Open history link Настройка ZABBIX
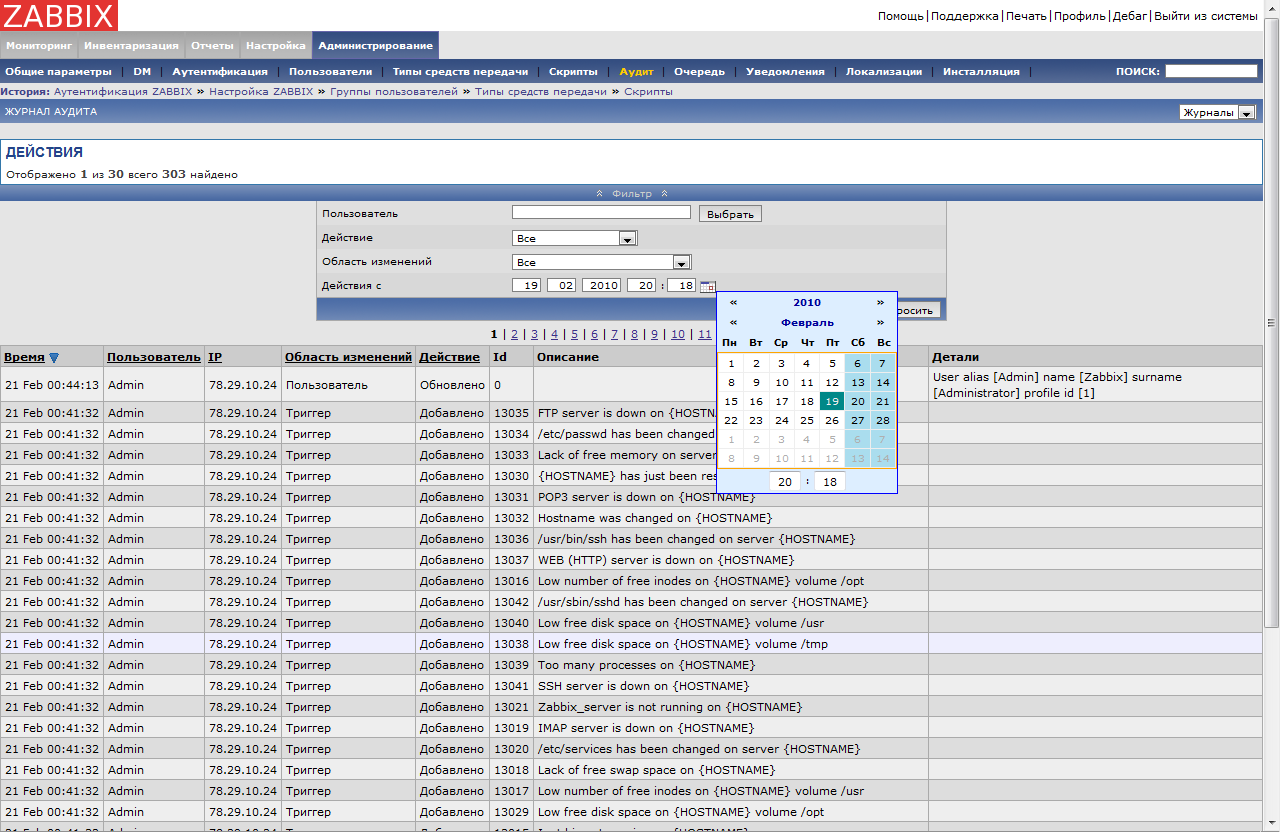The height and width of the screenshot is (832, 1280). pos(261,91)
